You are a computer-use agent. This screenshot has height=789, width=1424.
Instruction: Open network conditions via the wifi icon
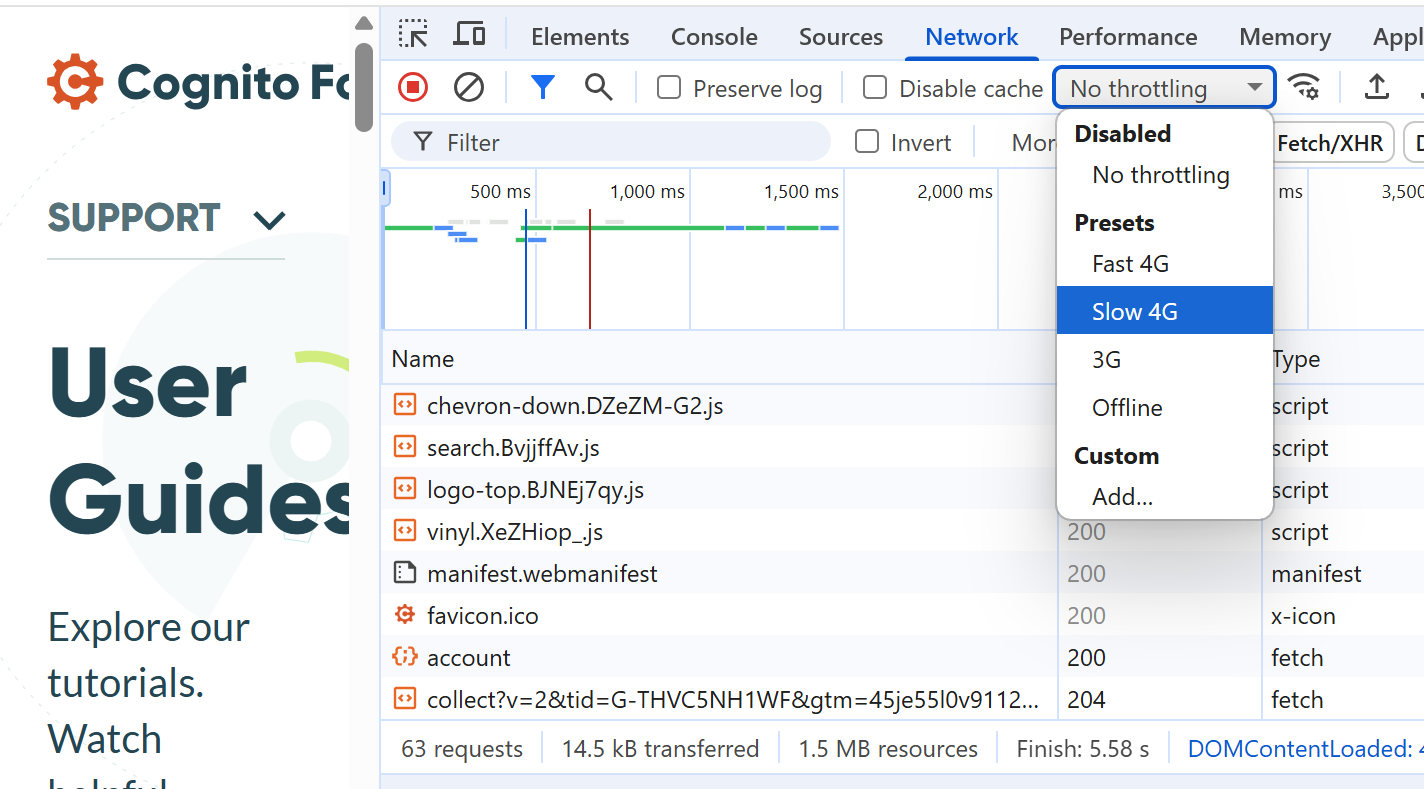click(1305, 87)
